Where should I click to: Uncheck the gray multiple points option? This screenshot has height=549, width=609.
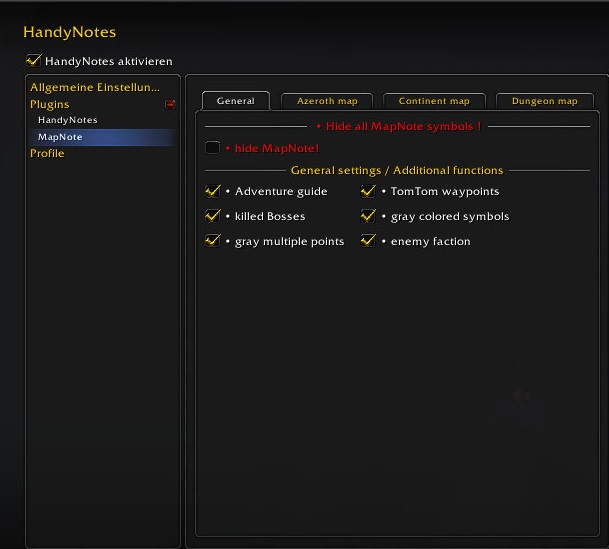(x=213, y=241)
